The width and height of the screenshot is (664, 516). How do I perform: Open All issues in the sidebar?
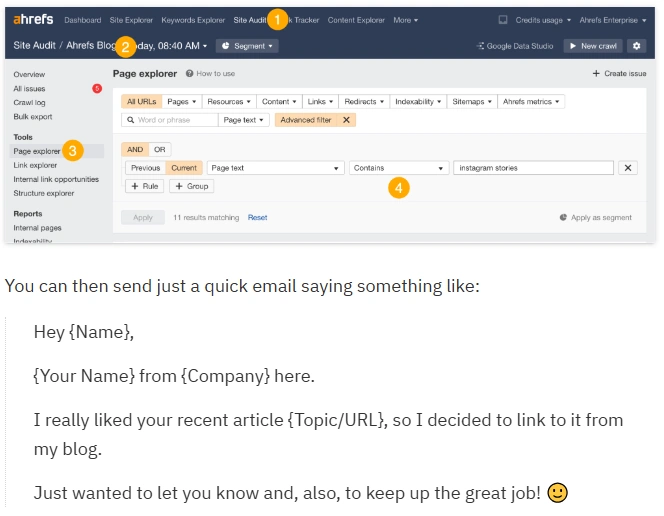[29, 88]
